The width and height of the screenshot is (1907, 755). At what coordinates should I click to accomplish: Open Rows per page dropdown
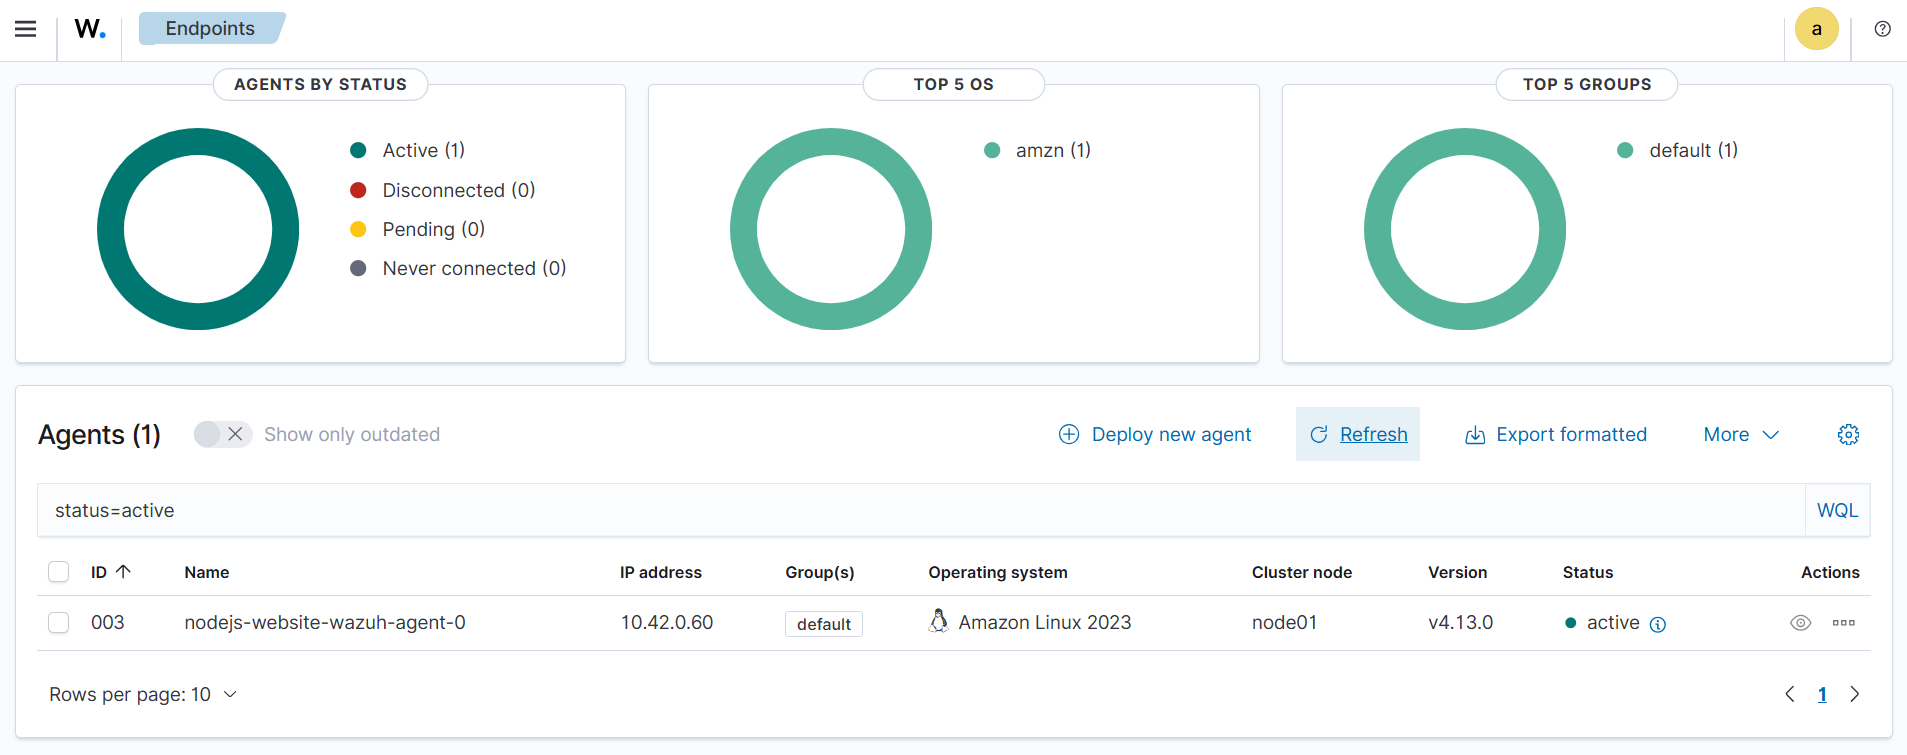(x=143, y=695)
